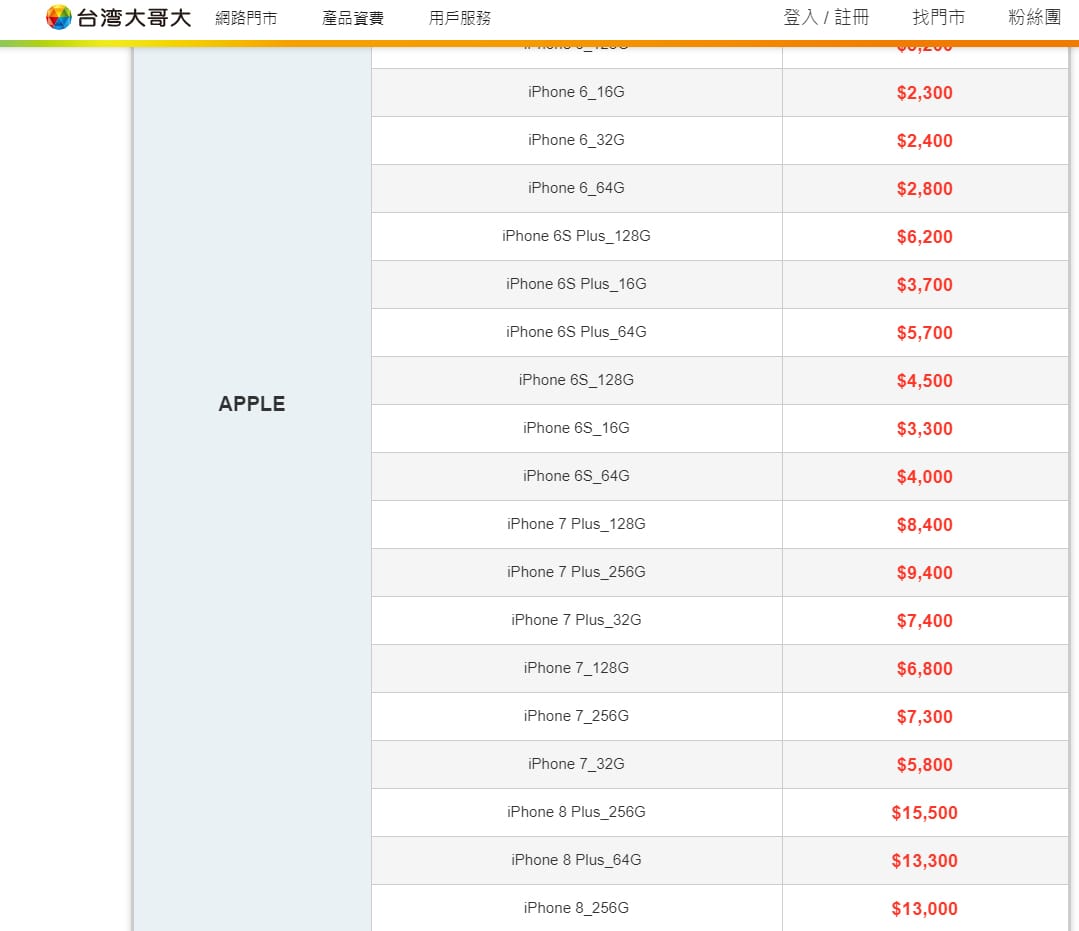
Task: Select the iPhone 6_16G row
Action: coord(720,92)
